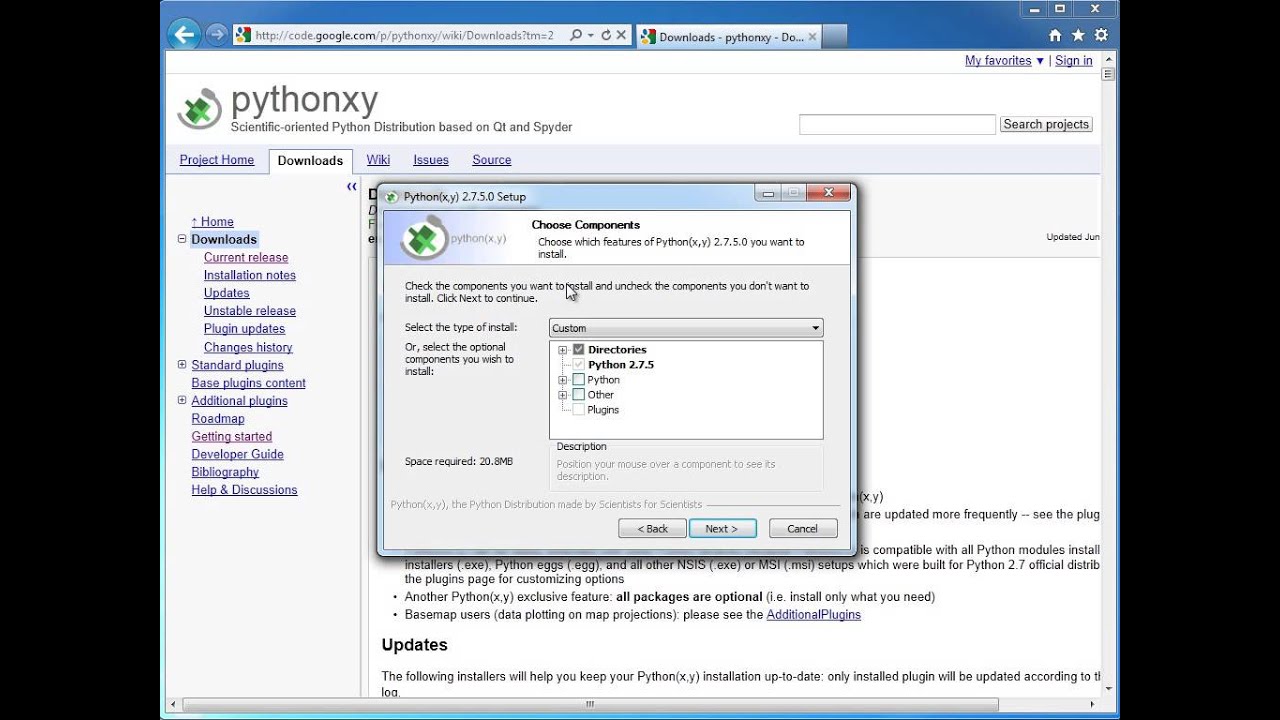The image size is (1280, 720).
Task: Cancel the Python(x,y) setup
Action: [x=803, y=529]
